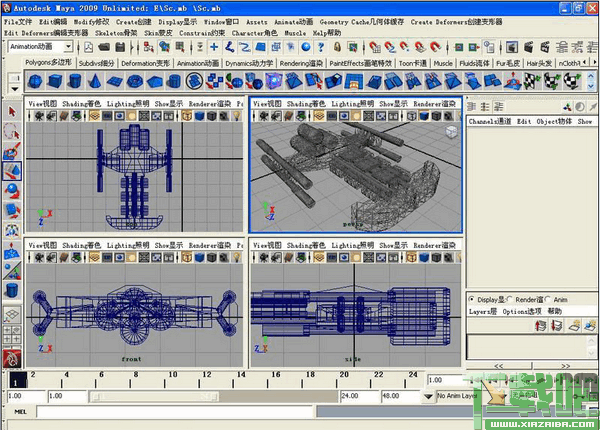Open Layers menu in layer editor
The width and height of the screenshot is (600, 430).
click(483, 311)
